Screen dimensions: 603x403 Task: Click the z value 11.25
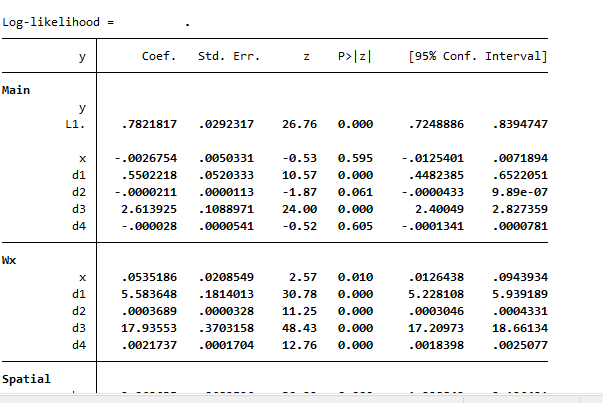click(300, 311)
